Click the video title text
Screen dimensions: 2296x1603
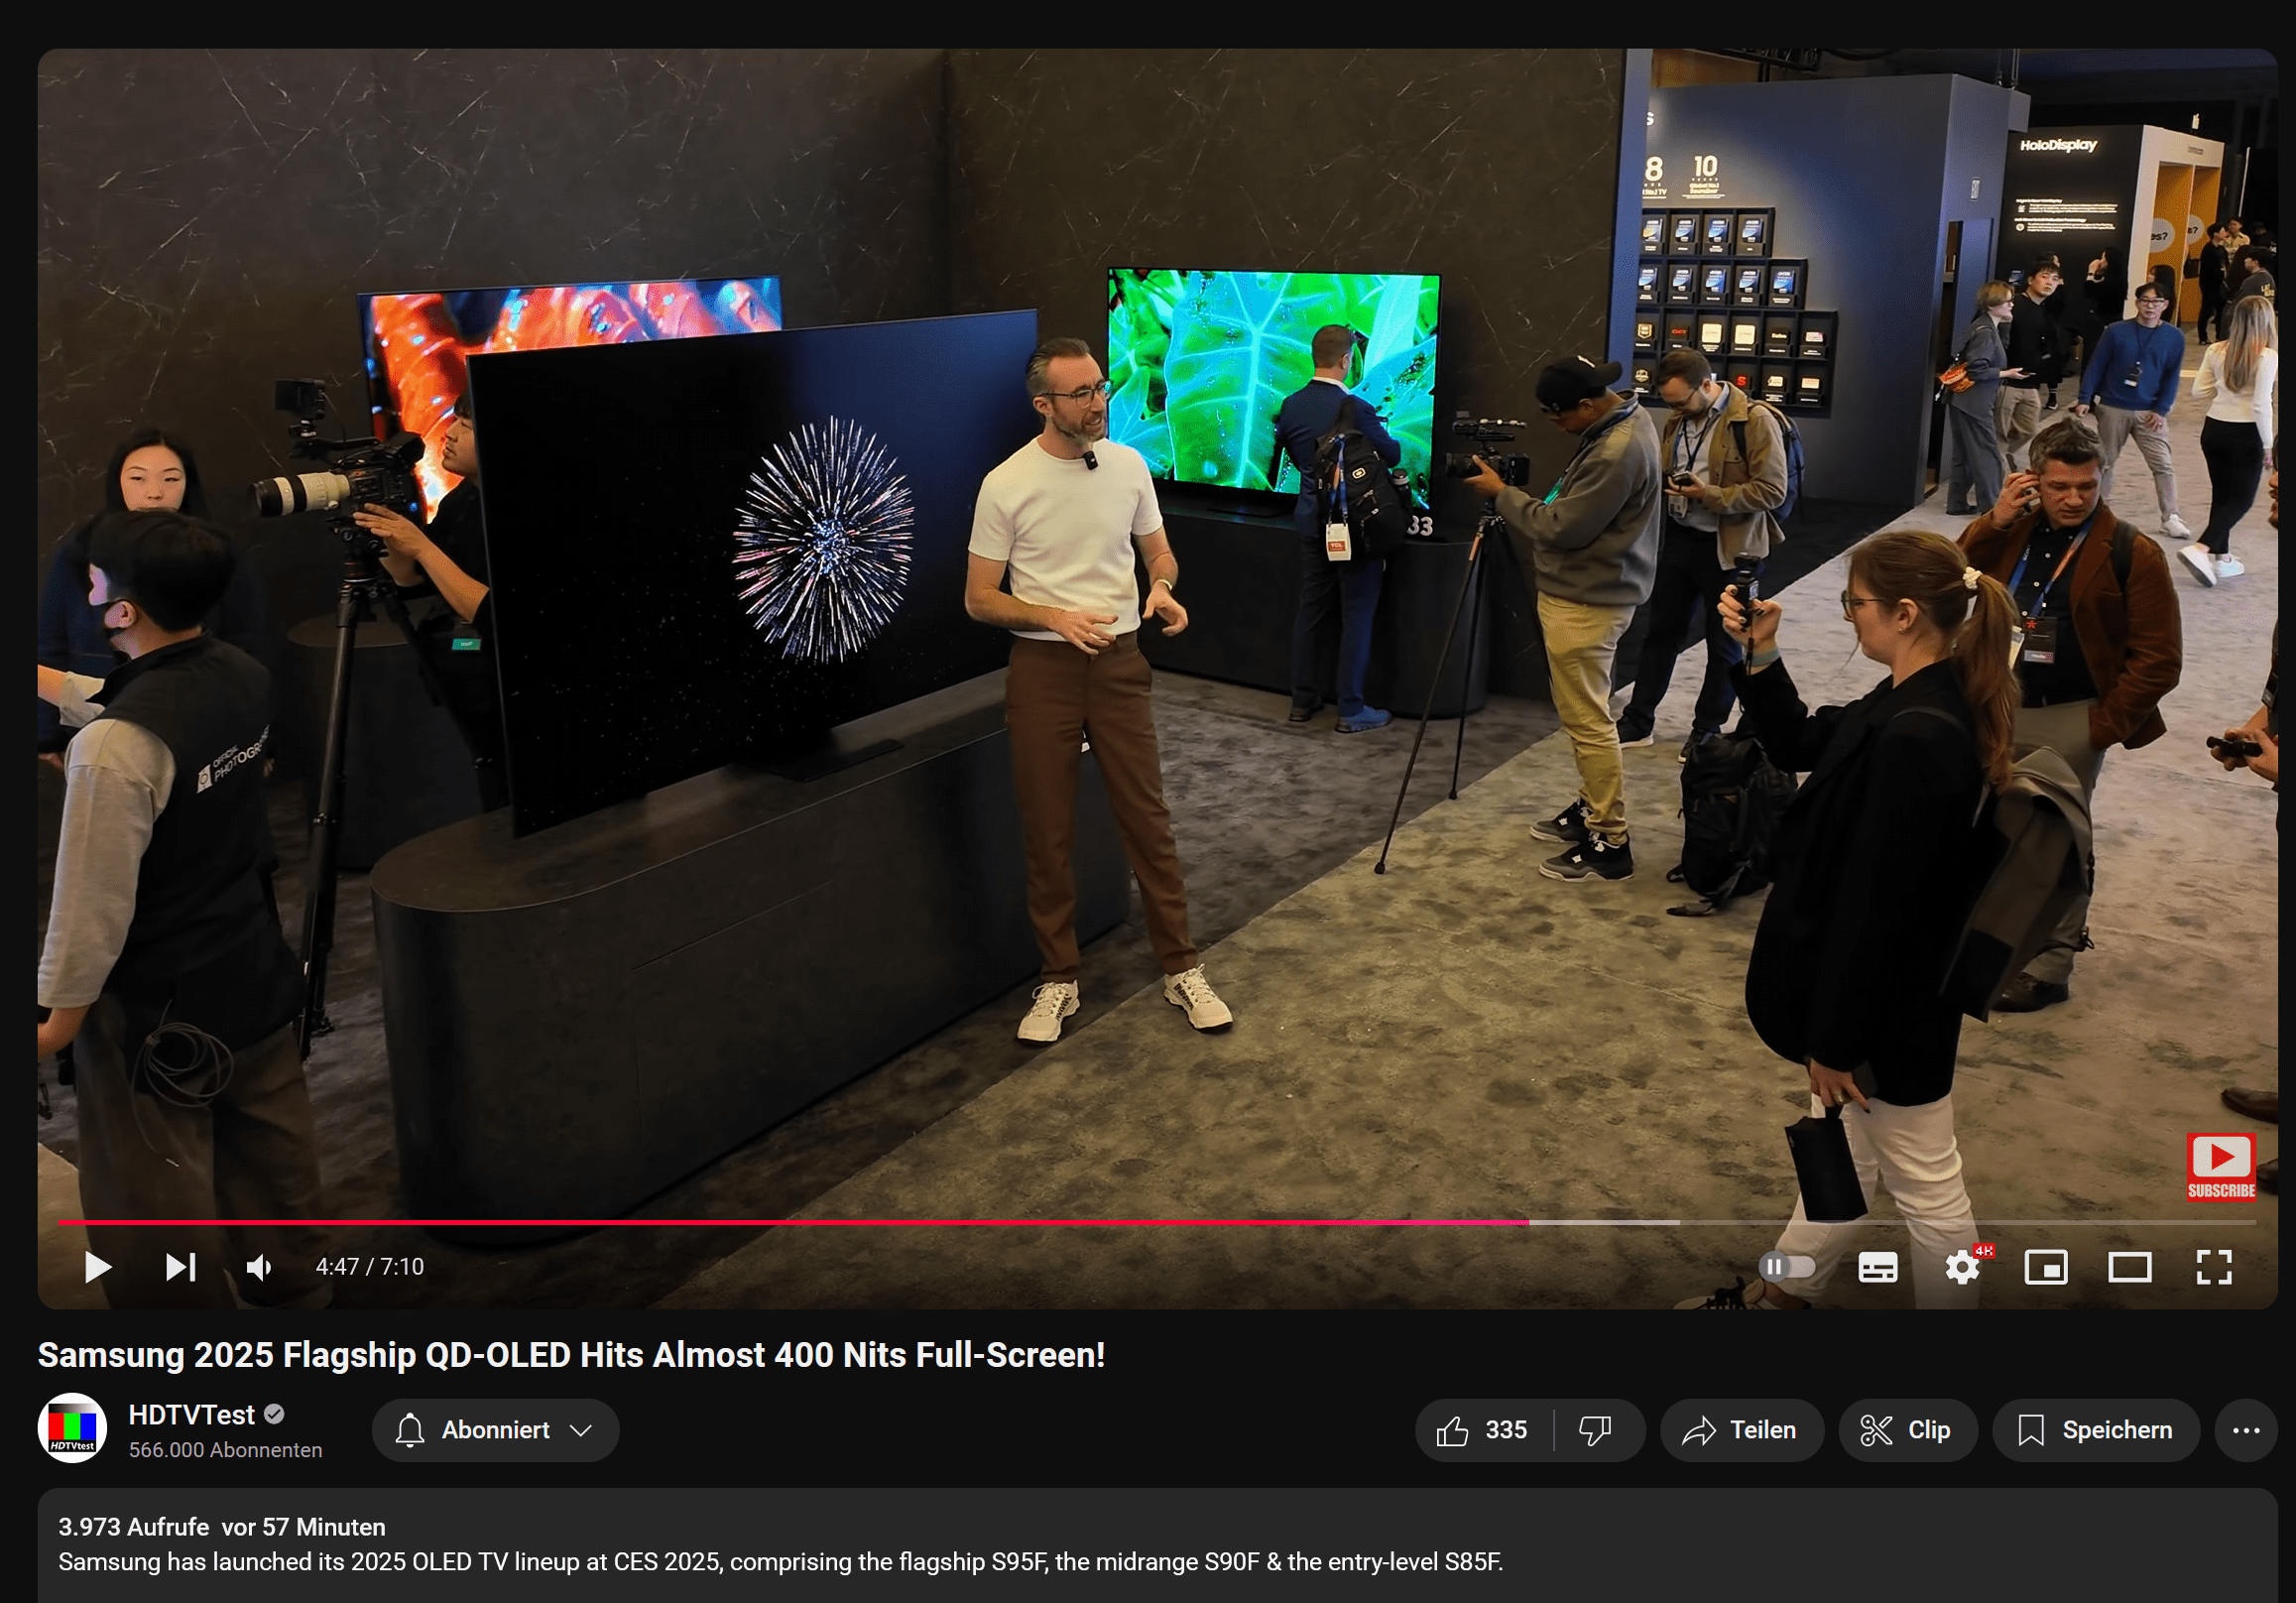(x=571, y=1355)
